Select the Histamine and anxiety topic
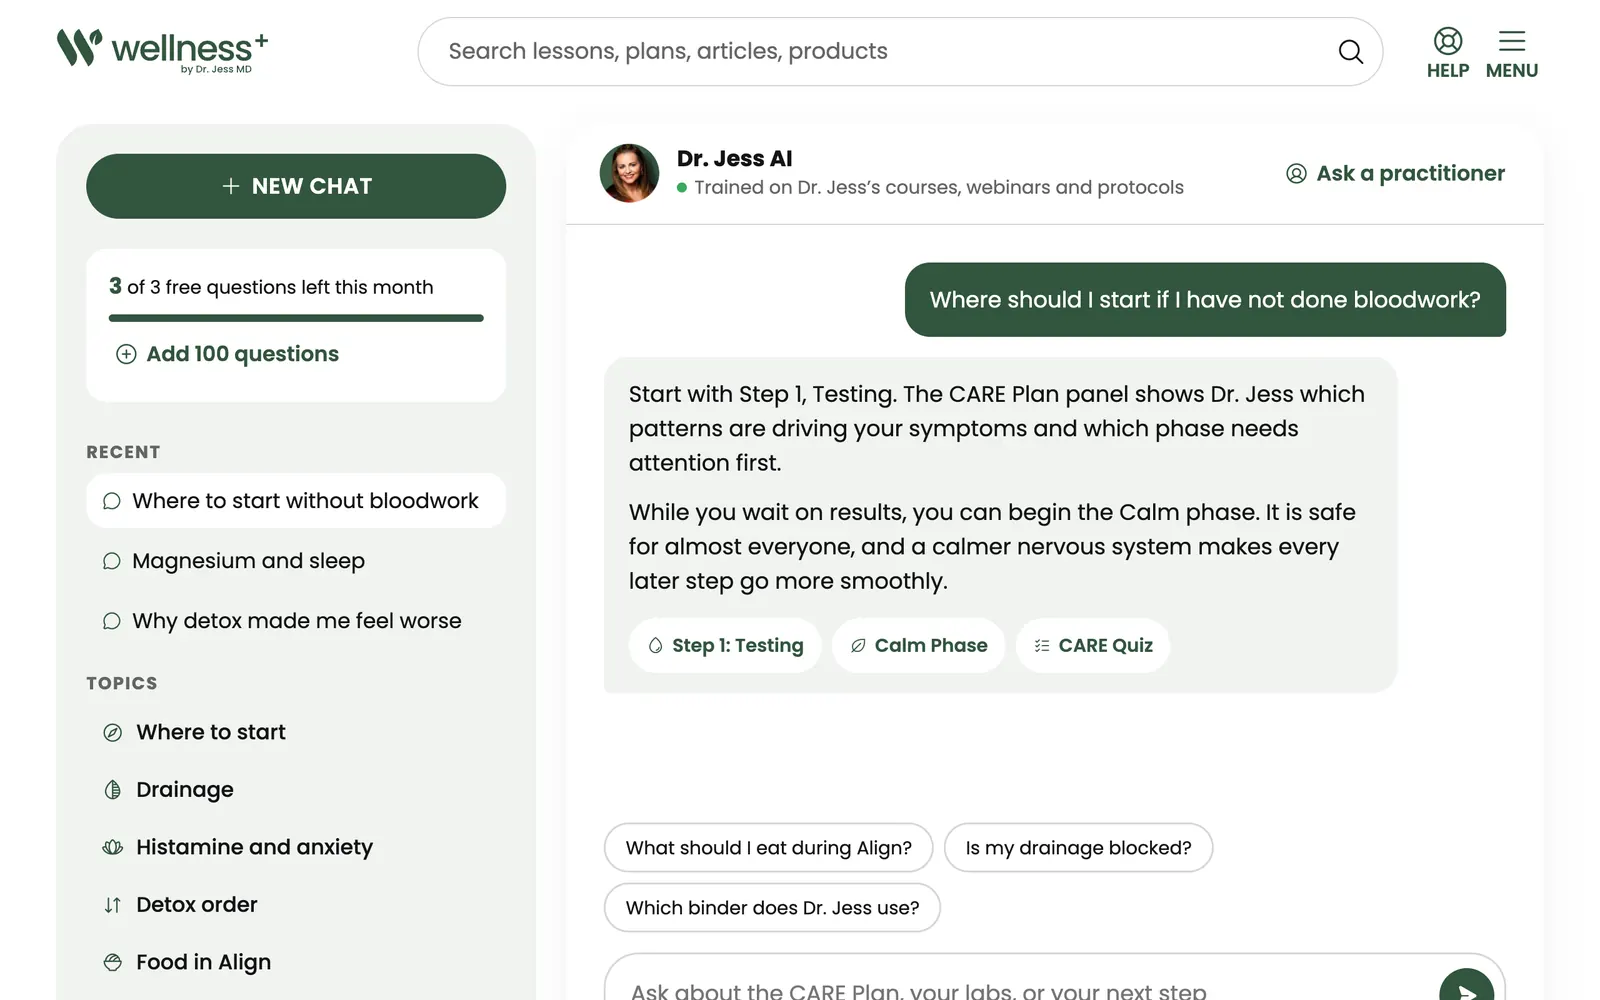This screenshot has height=1000, width=1600. (296, 847)
